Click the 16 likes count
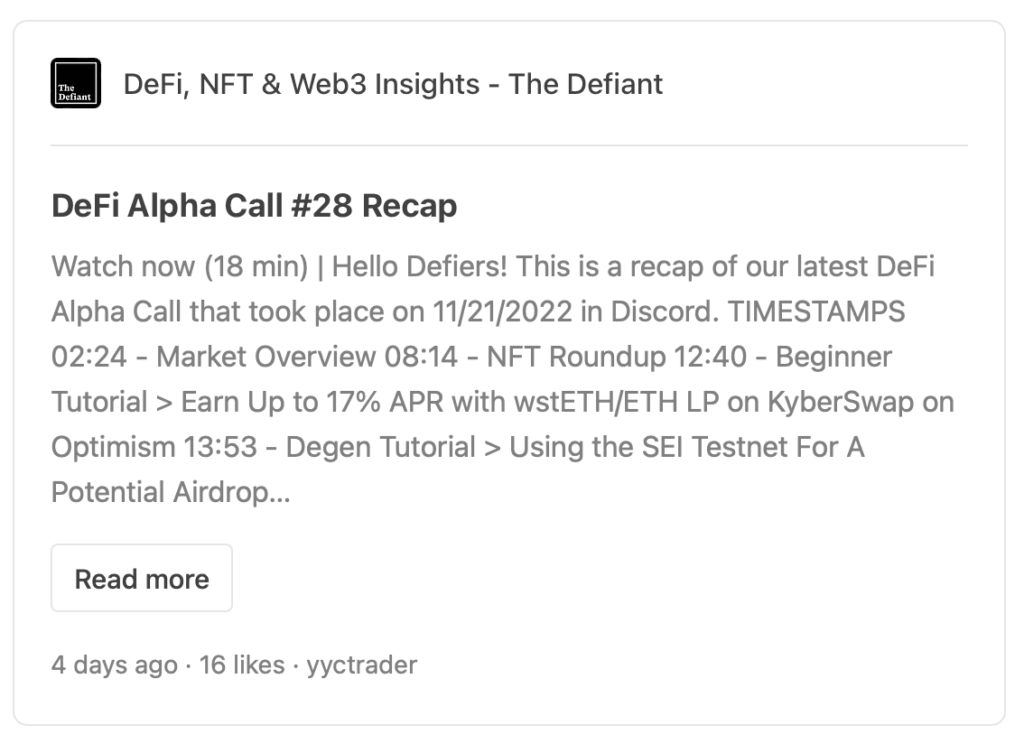 pyautogui.click(x=242, y=665)
